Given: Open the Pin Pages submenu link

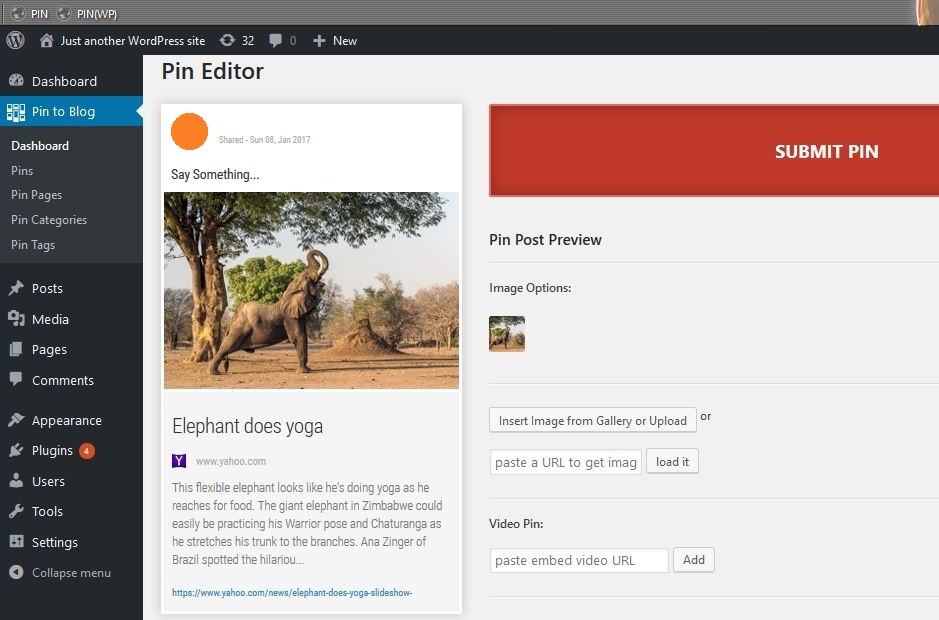Looking at the screenshot, I should [x=37, y=195].
